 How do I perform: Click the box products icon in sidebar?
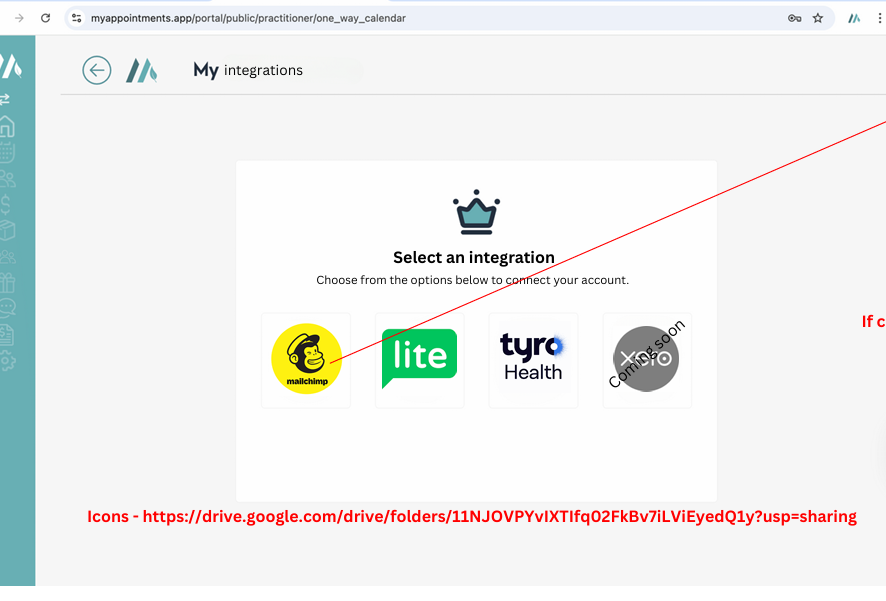point(7,231)
